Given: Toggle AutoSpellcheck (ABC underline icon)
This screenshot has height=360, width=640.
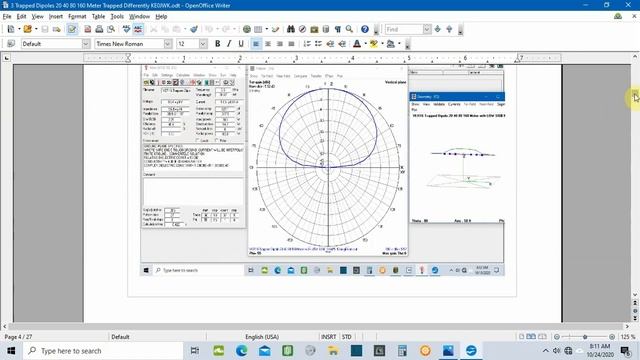Looking at the screenshot, I should pos(138,29).
